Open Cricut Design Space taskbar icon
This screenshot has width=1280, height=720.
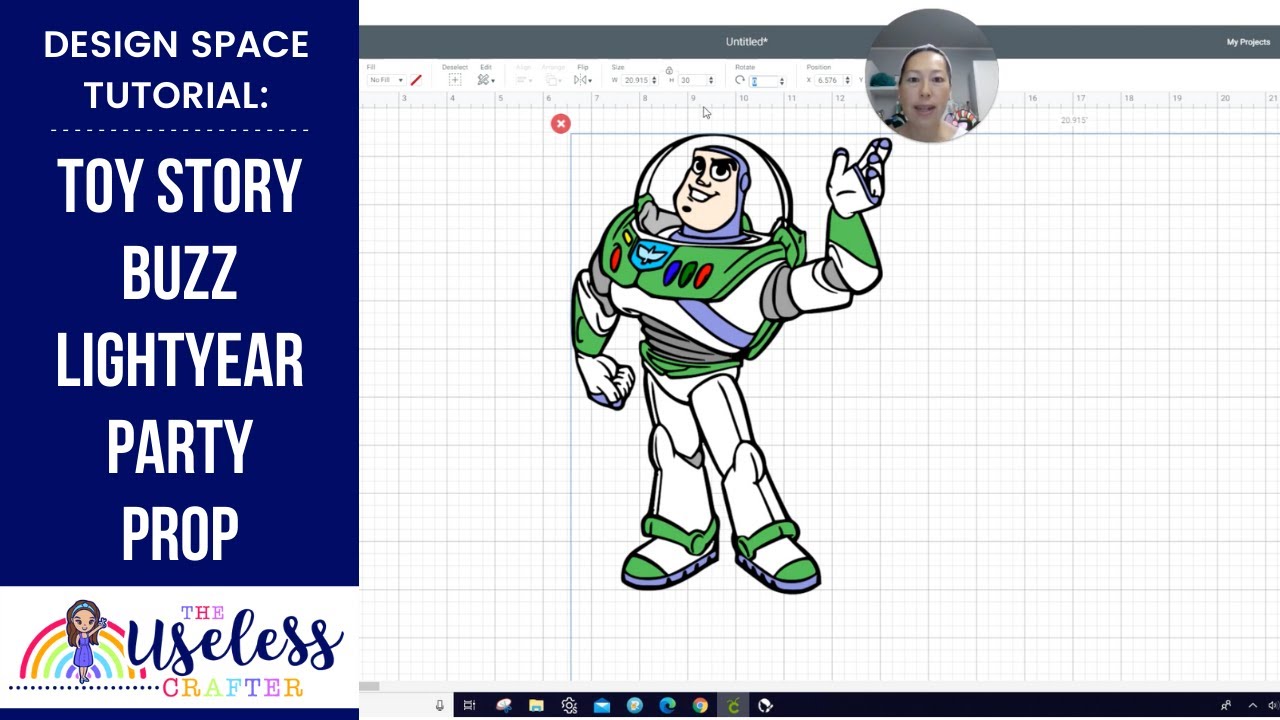[x=733, y=705]
